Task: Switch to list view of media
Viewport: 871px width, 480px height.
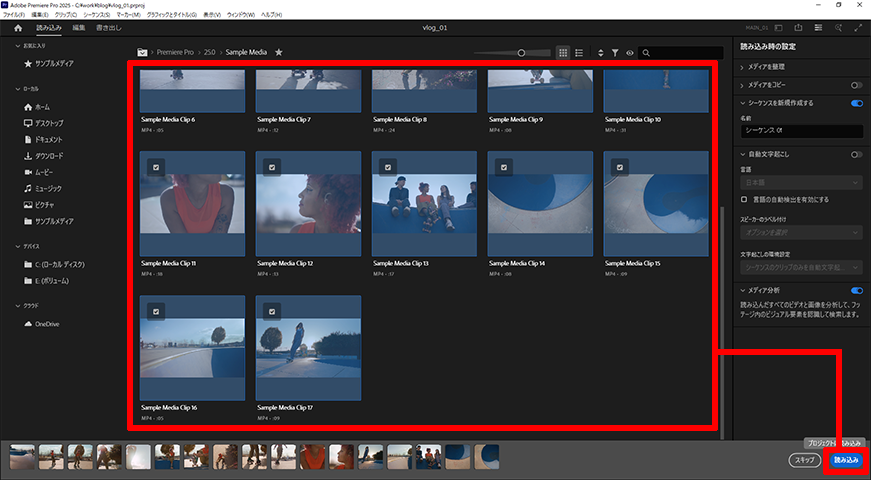Action: pyautogui.click(x=579, y=52)
